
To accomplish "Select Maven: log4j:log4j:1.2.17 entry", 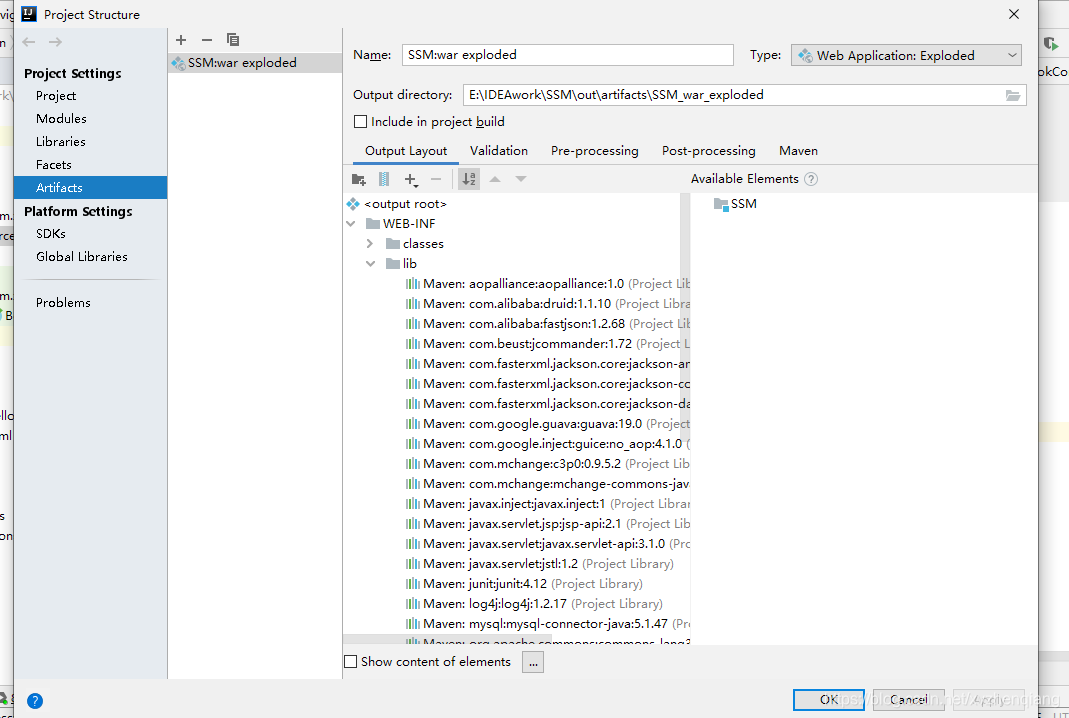I will coord(534,604).
